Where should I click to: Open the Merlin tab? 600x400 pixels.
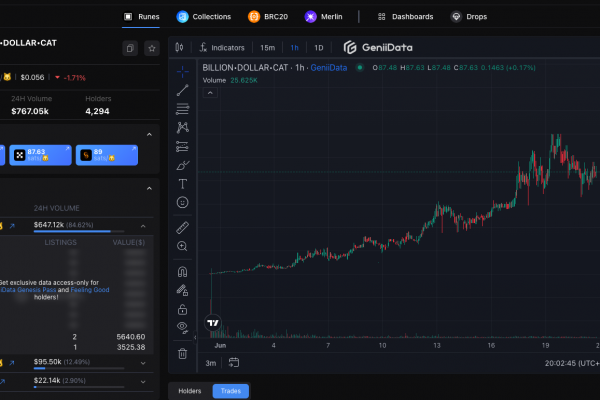click(323, 16)
